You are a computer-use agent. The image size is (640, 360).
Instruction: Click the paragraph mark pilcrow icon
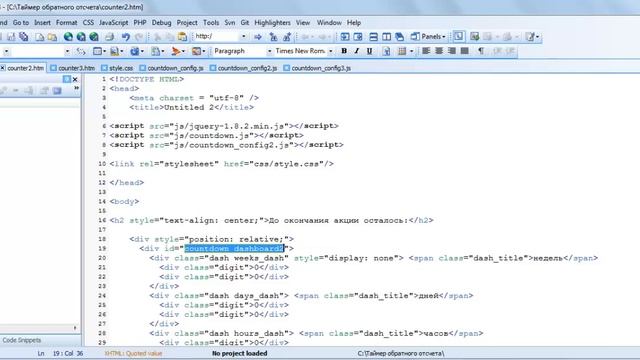[x=481, y=51]
